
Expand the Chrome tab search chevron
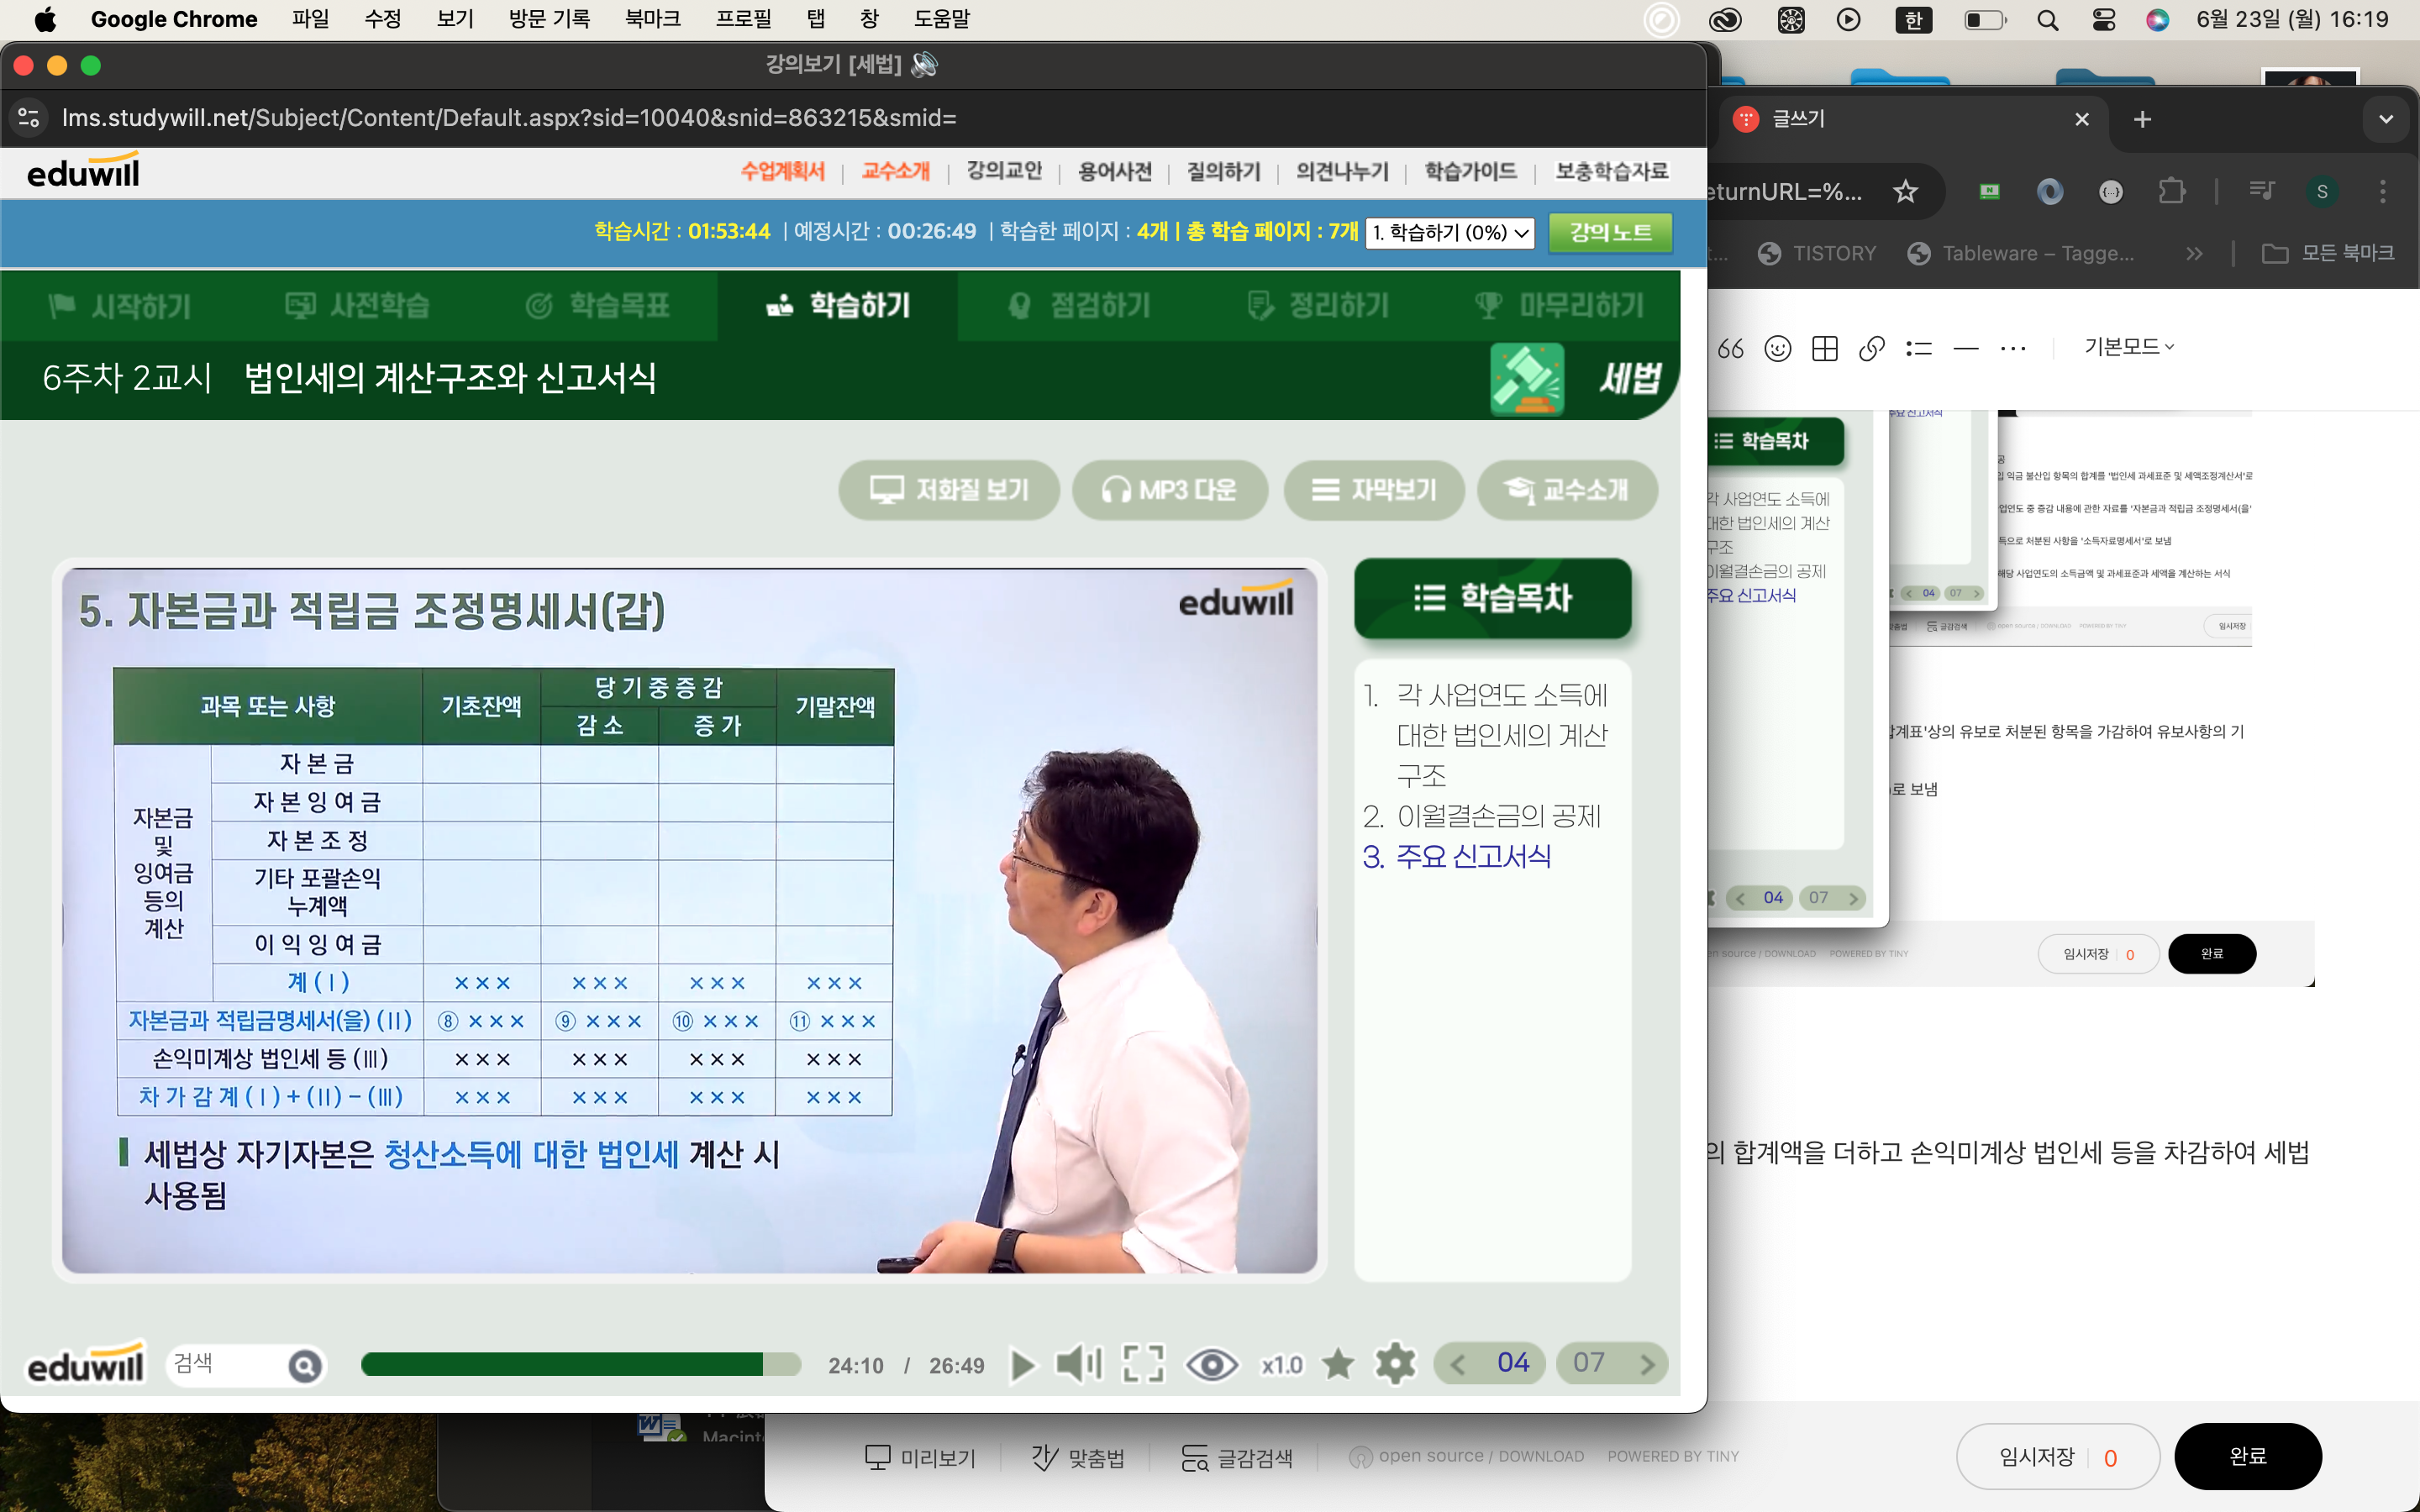(2386, 119)
